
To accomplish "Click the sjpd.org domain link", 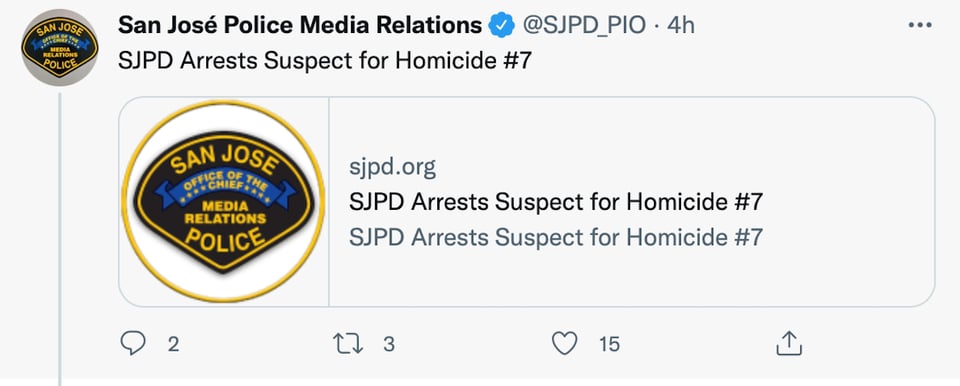I will (x=392, y=167).
